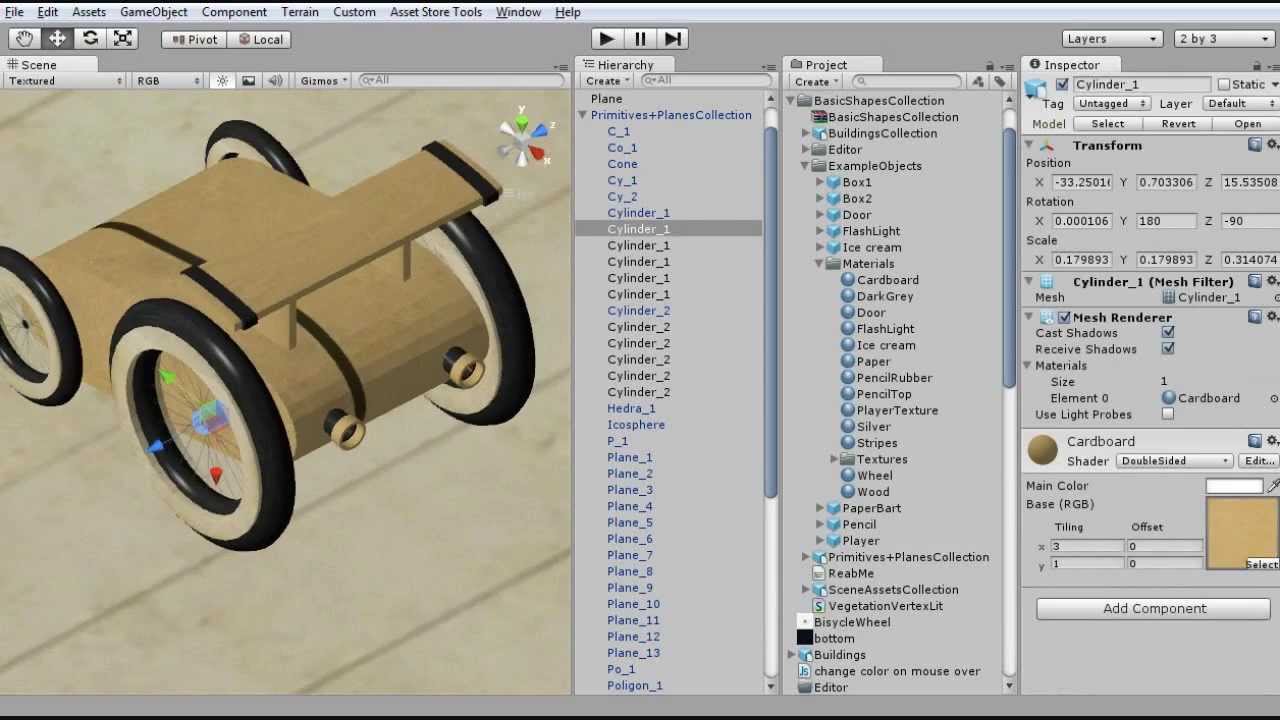Toggle scene lighting sun icon
Viewport: 1280px width, 720px height.
(x=223, y=81)
